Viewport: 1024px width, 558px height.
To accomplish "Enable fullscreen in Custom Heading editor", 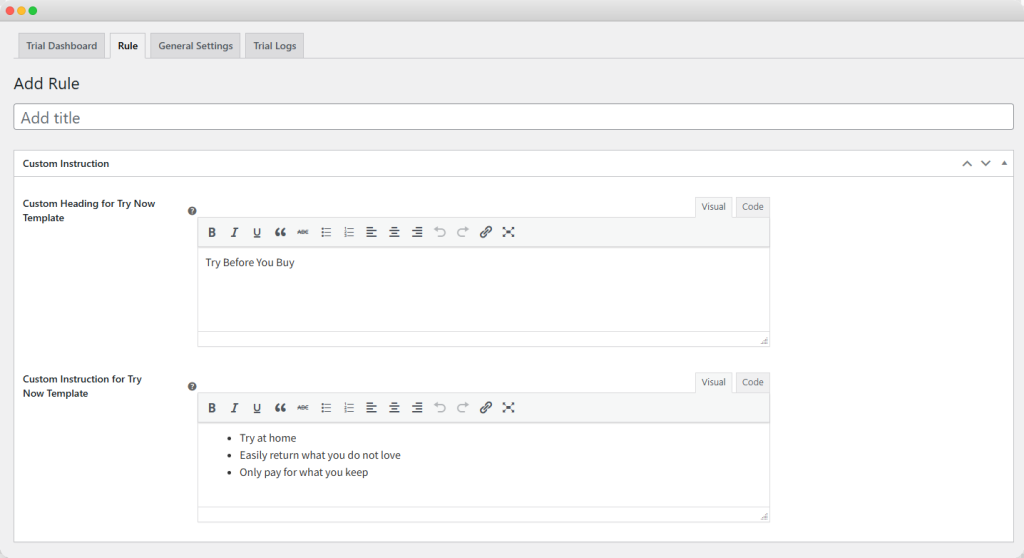I will coord(508,232).
